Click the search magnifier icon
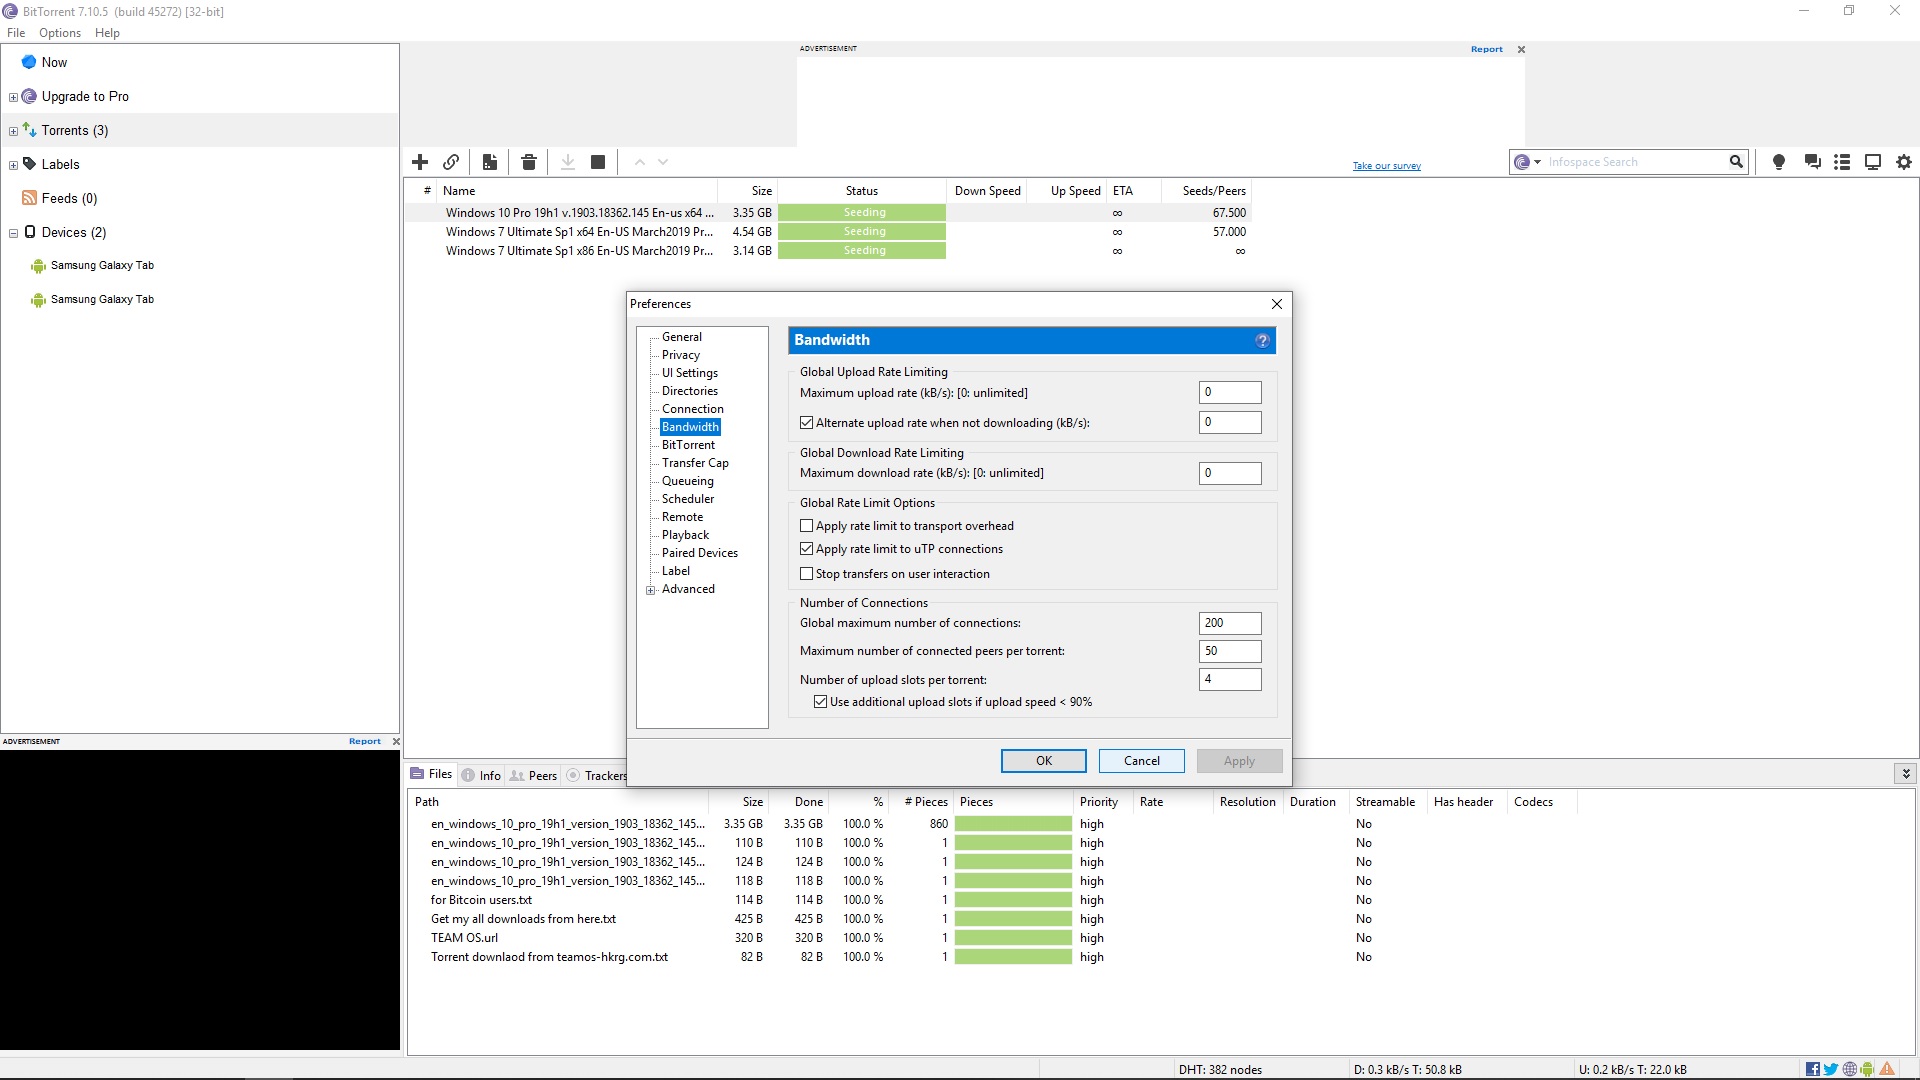1920x1080 pixels. point(1736,162)
